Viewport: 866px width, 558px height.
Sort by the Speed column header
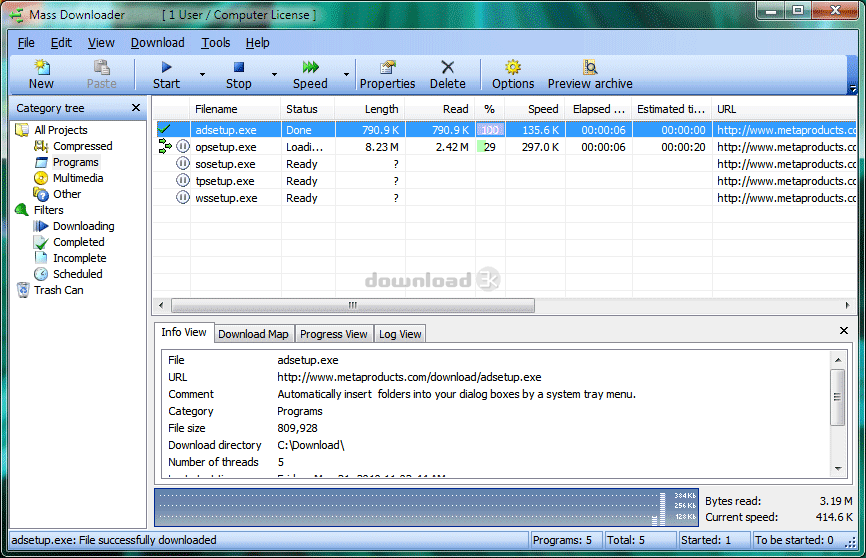pyautogui.click(x=535, y=109)
